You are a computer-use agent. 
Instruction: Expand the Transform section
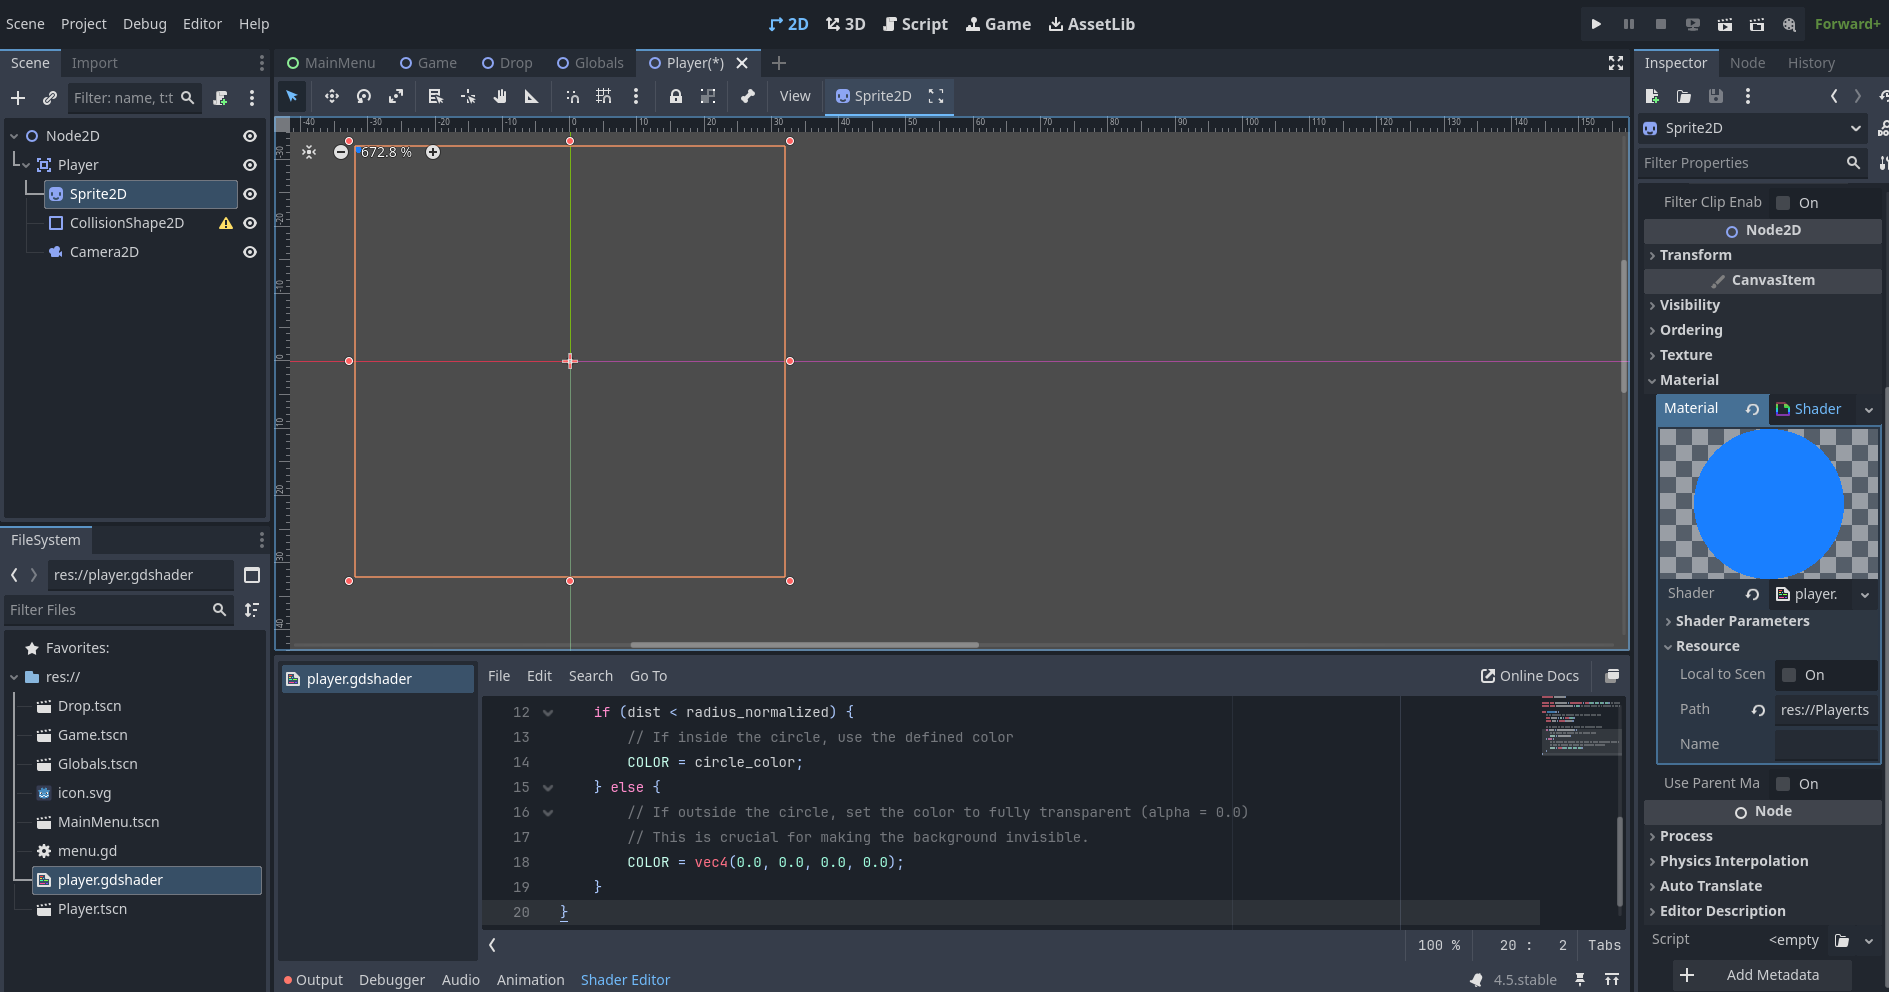[1695, 255]
